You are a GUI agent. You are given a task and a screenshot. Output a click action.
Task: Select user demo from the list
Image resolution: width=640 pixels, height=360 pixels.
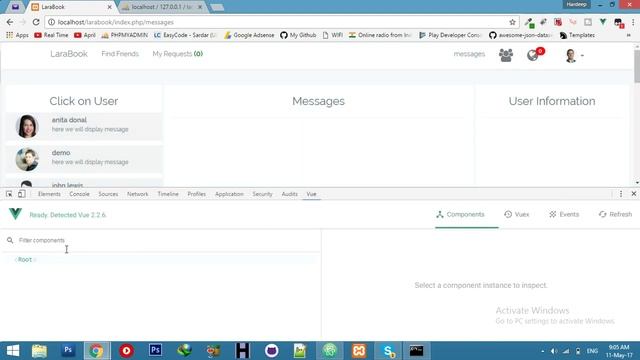click(84, 159)
